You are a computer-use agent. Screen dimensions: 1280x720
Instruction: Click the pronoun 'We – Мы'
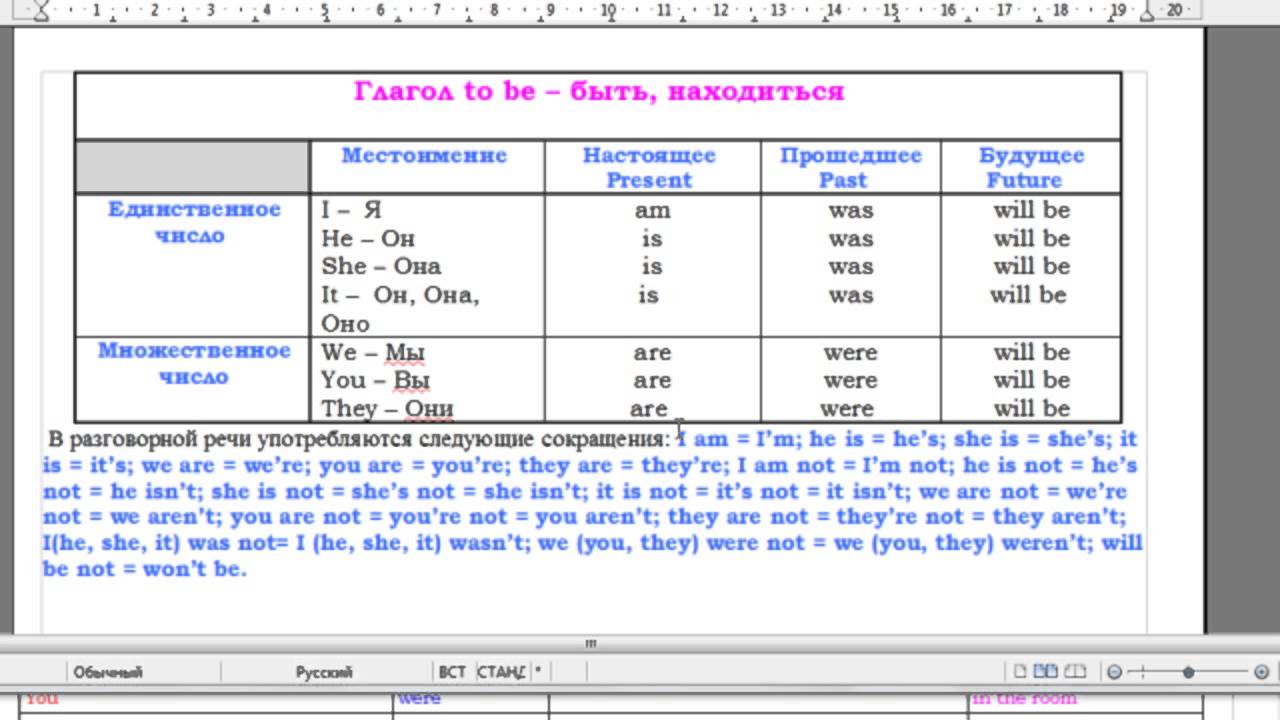(x=373, y=352)
